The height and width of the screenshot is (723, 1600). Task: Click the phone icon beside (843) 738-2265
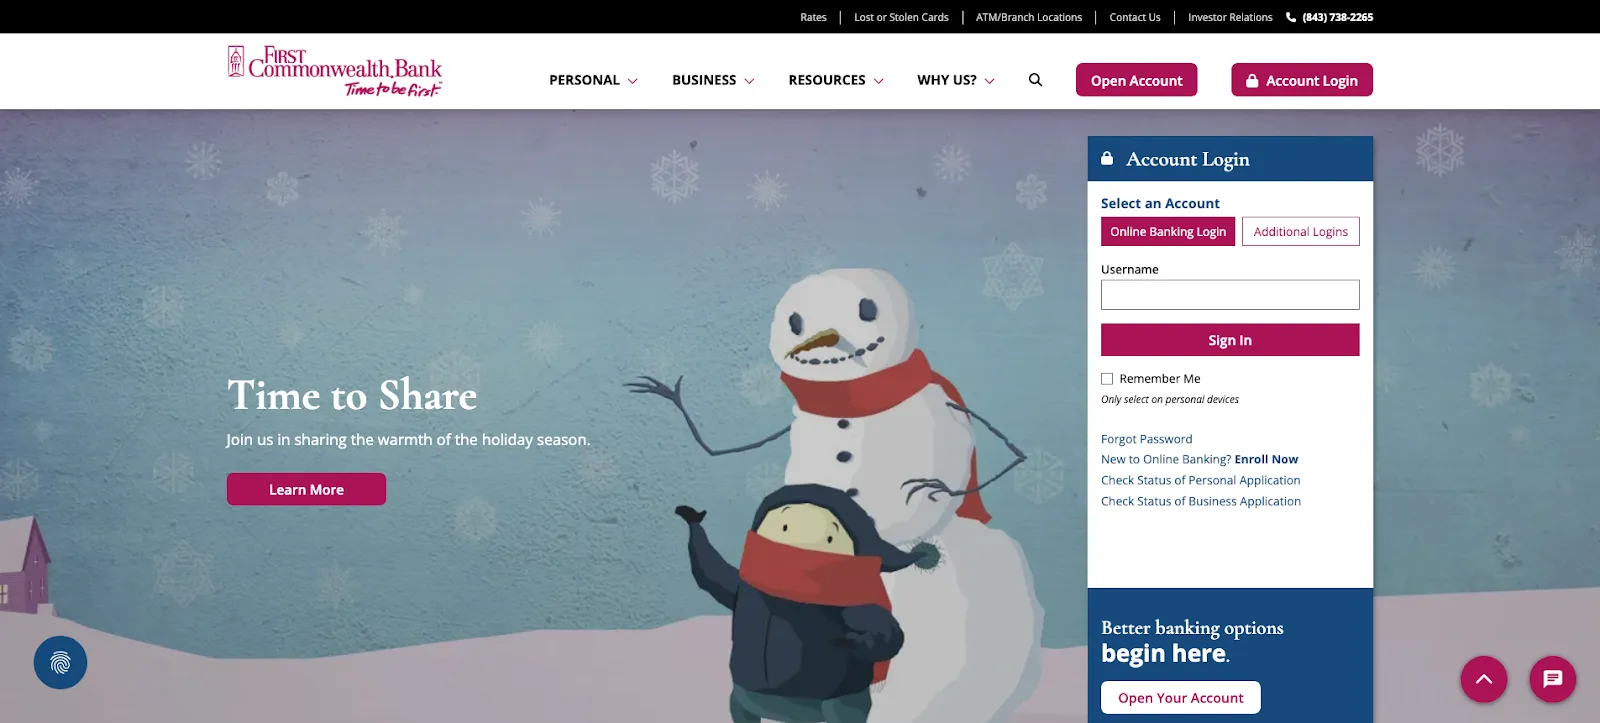point(1291,17)
